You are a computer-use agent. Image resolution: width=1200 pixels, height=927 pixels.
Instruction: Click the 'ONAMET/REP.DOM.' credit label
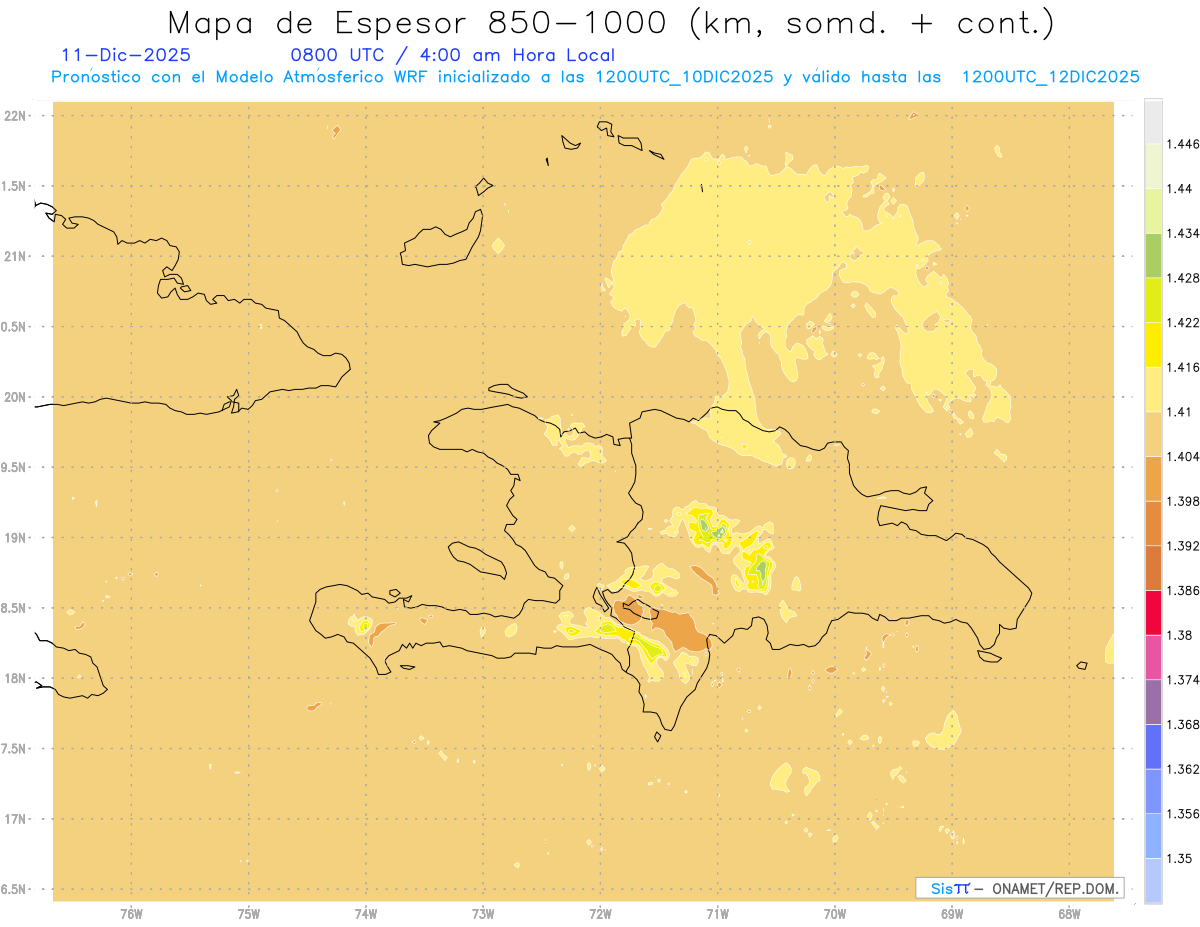pyautogui.click(x=1056, y=888)
